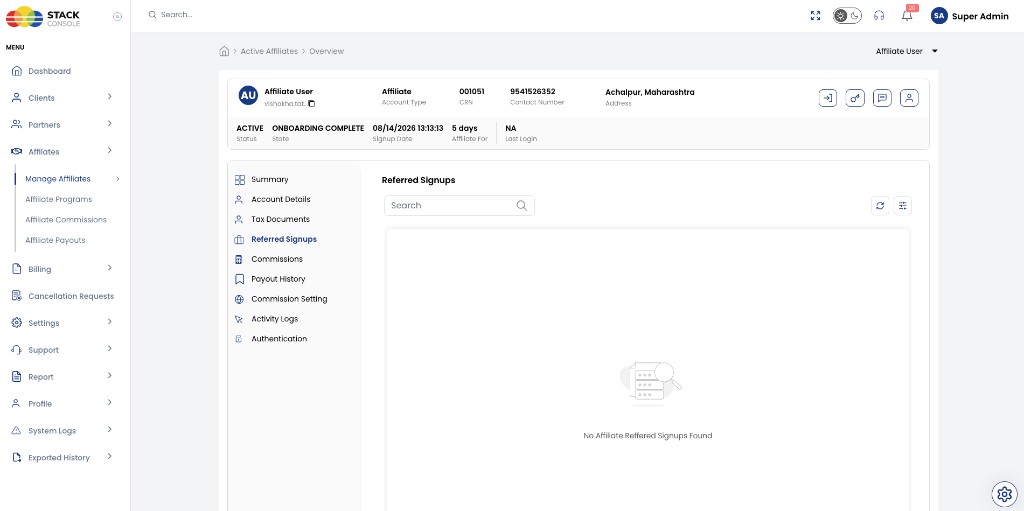The width and height of the screenshot is (1024, 511).
Task: Refresh the Referred Signups list
Action: tap(880, 206)
